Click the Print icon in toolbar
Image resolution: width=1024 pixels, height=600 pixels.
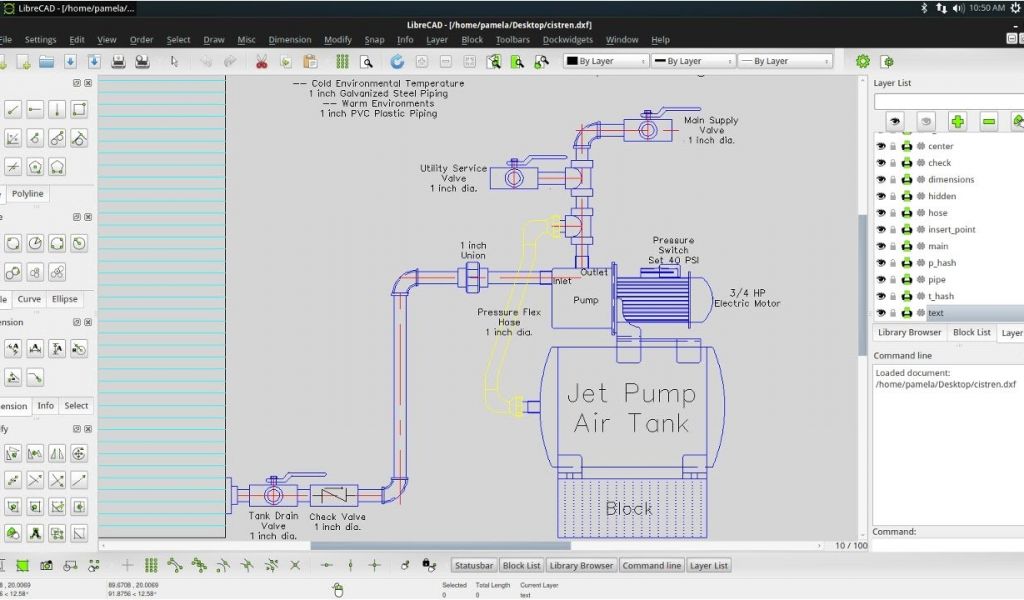[x=118, y=61]
